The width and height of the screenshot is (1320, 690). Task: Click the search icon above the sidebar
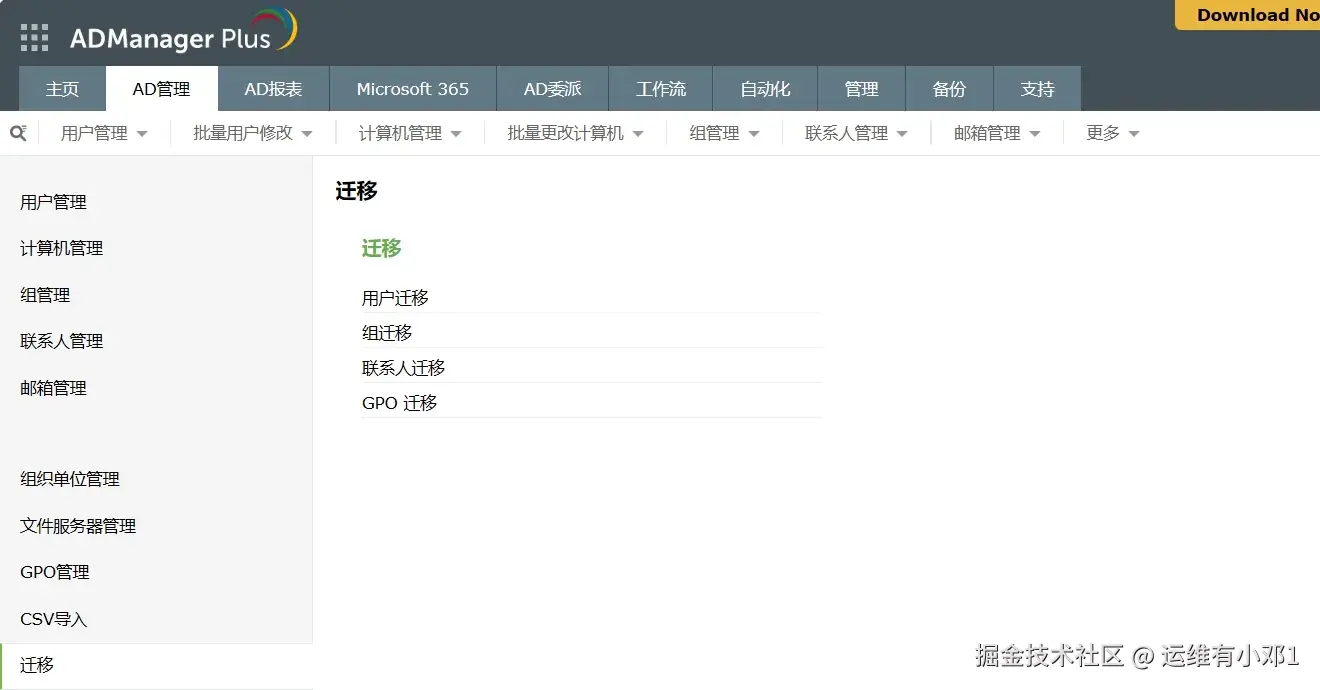tap(18, 132)
